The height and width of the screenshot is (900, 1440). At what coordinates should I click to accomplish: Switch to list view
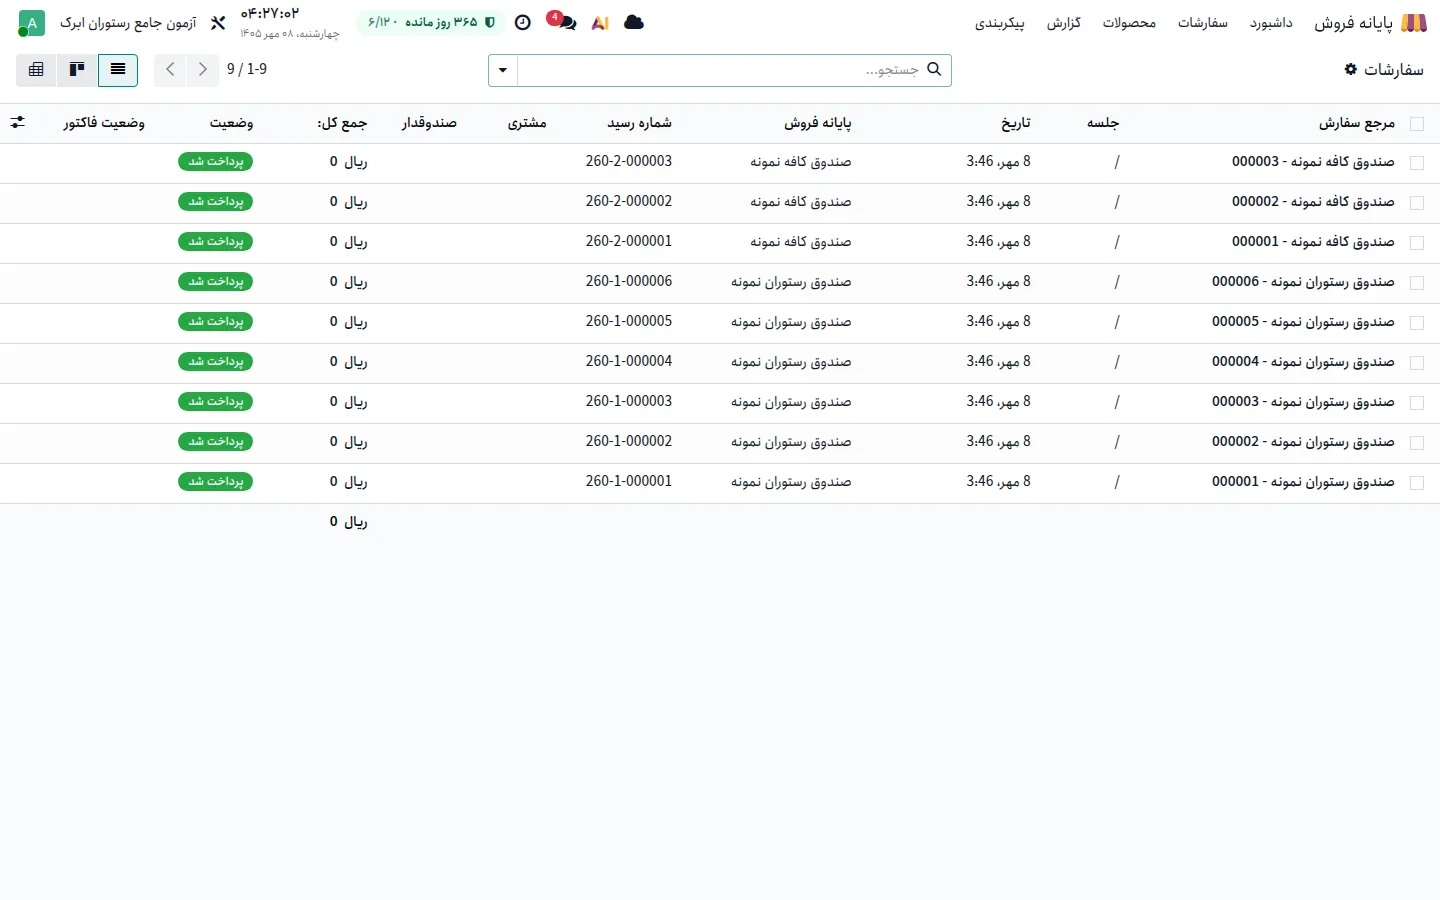118,69
